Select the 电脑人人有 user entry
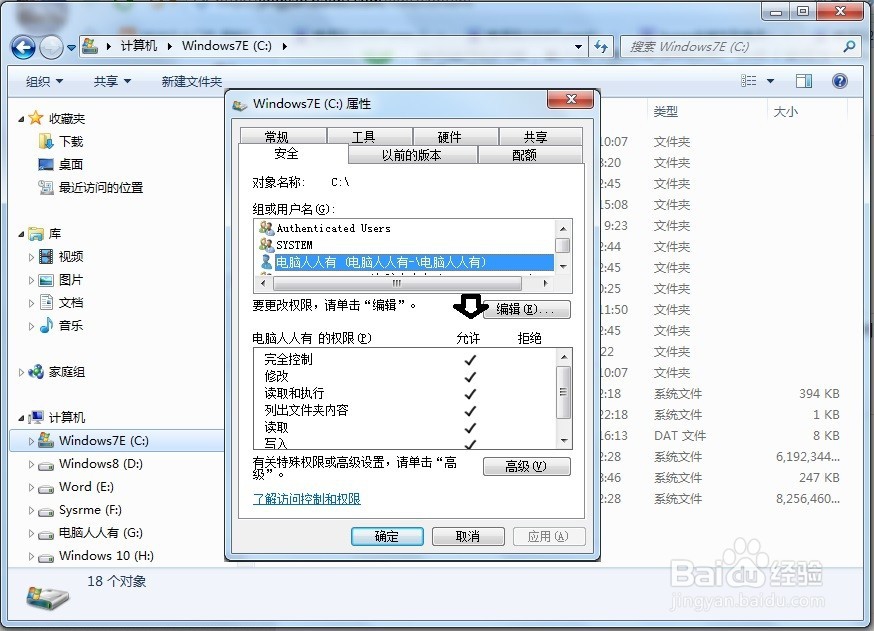 tap(406, 262)
